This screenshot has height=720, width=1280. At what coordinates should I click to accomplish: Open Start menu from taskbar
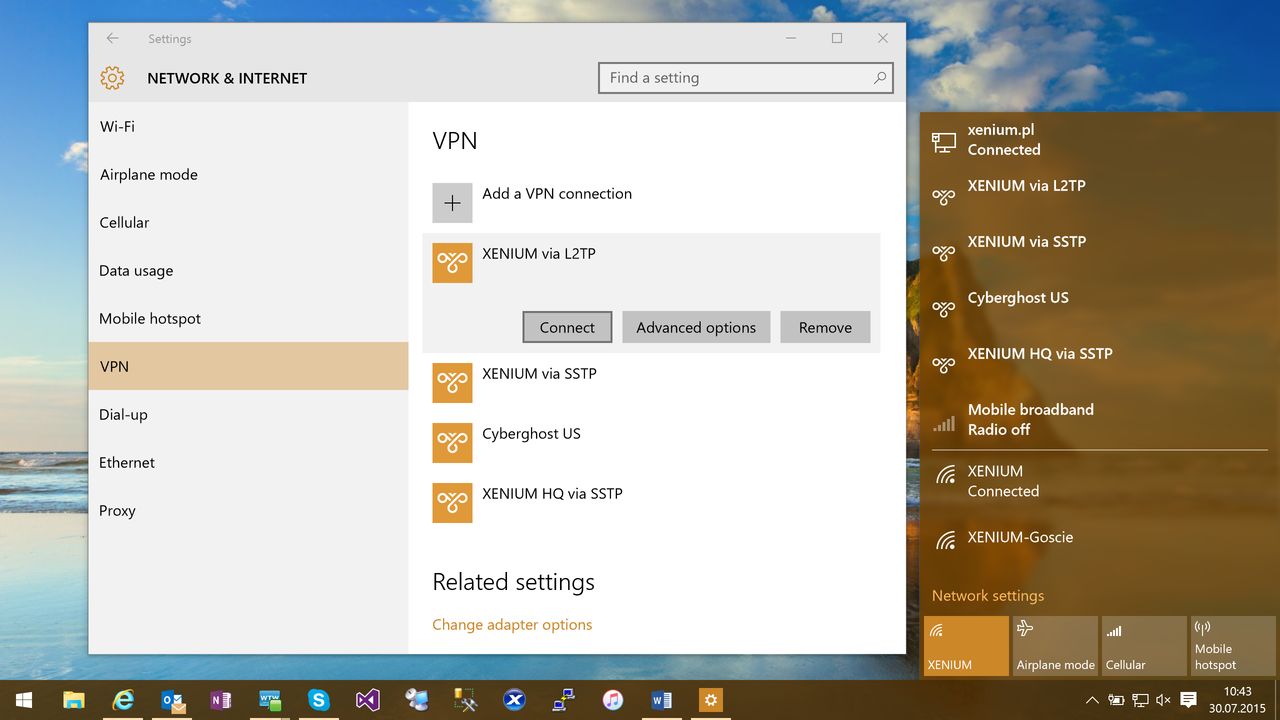22,700
